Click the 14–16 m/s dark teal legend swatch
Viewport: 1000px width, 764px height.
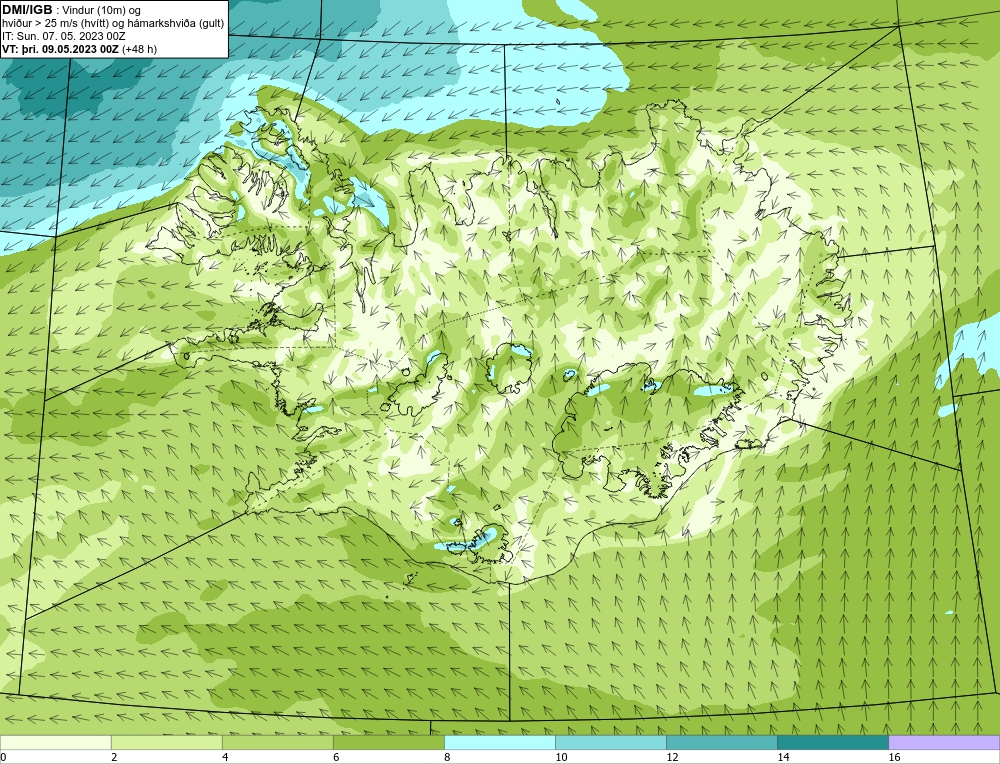[832, 742]
